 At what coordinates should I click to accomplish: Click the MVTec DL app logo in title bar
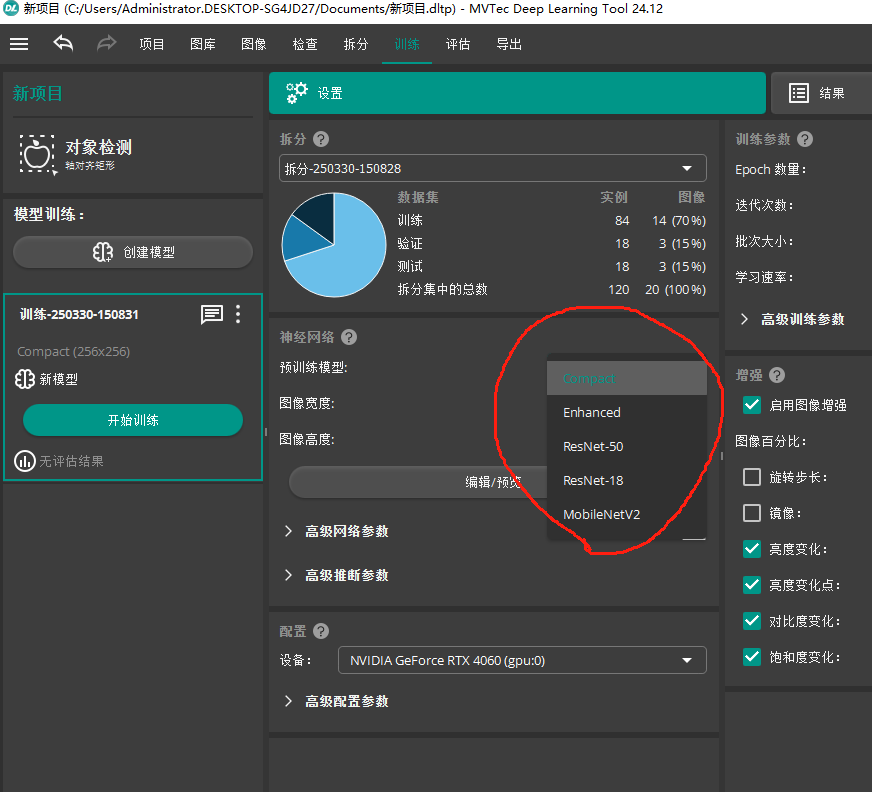[11, 9]
